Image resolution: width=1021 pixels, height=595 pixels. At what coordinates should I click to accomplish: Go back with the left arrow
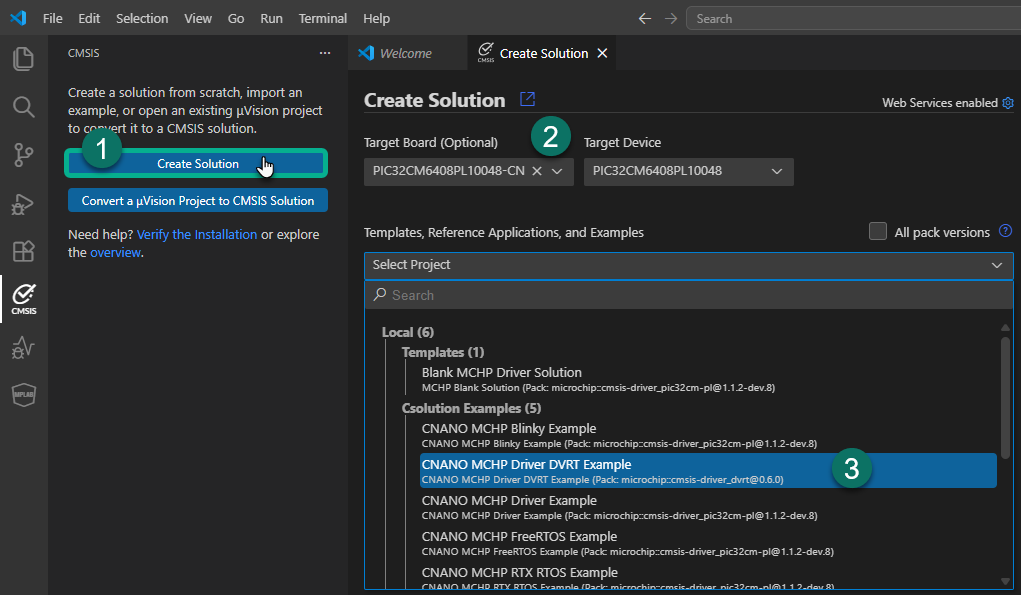click(645, 19)
